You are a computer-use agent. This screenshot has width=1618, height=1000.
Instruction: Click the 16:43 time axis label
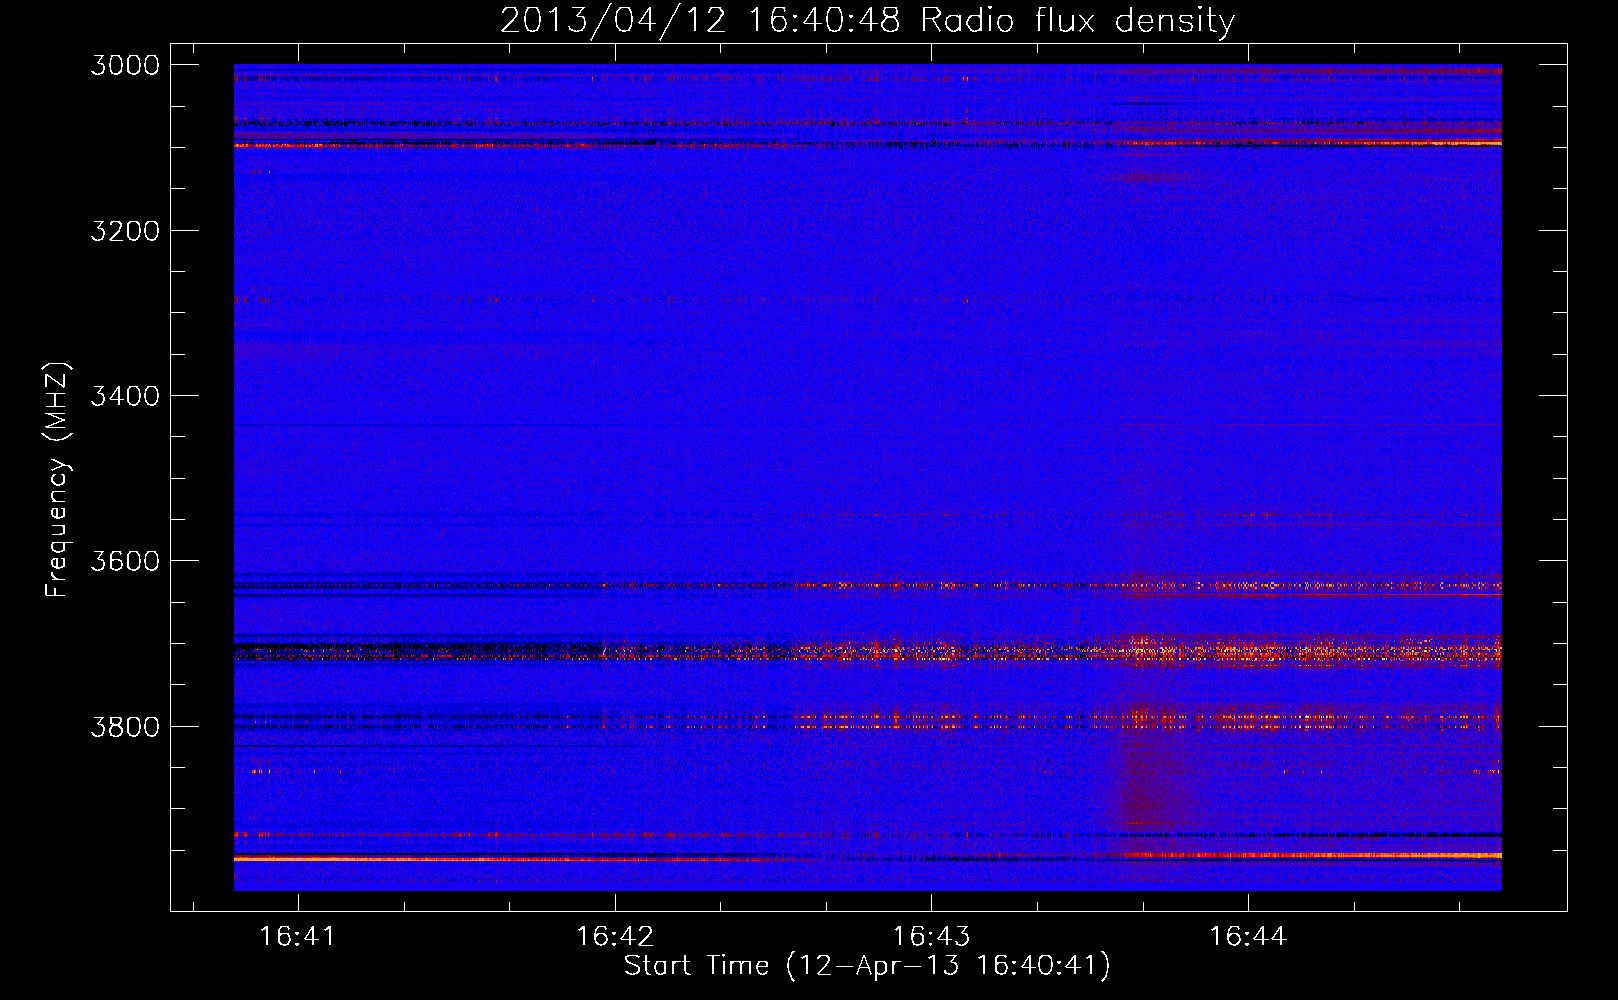(931, 936)
